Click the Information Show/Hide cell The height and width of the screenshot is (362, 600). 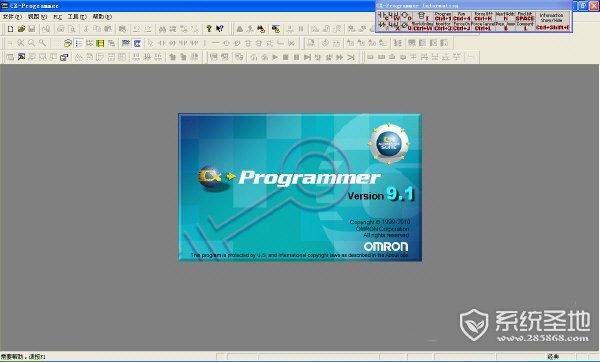(x=551, y=21)
